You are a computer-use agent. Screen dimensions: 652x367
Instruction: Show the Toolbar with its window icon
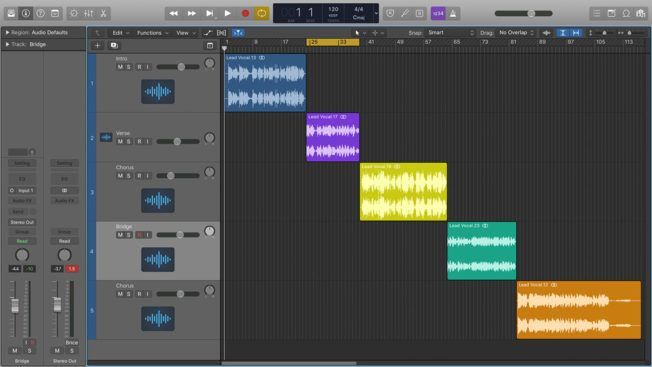point(55,13)
